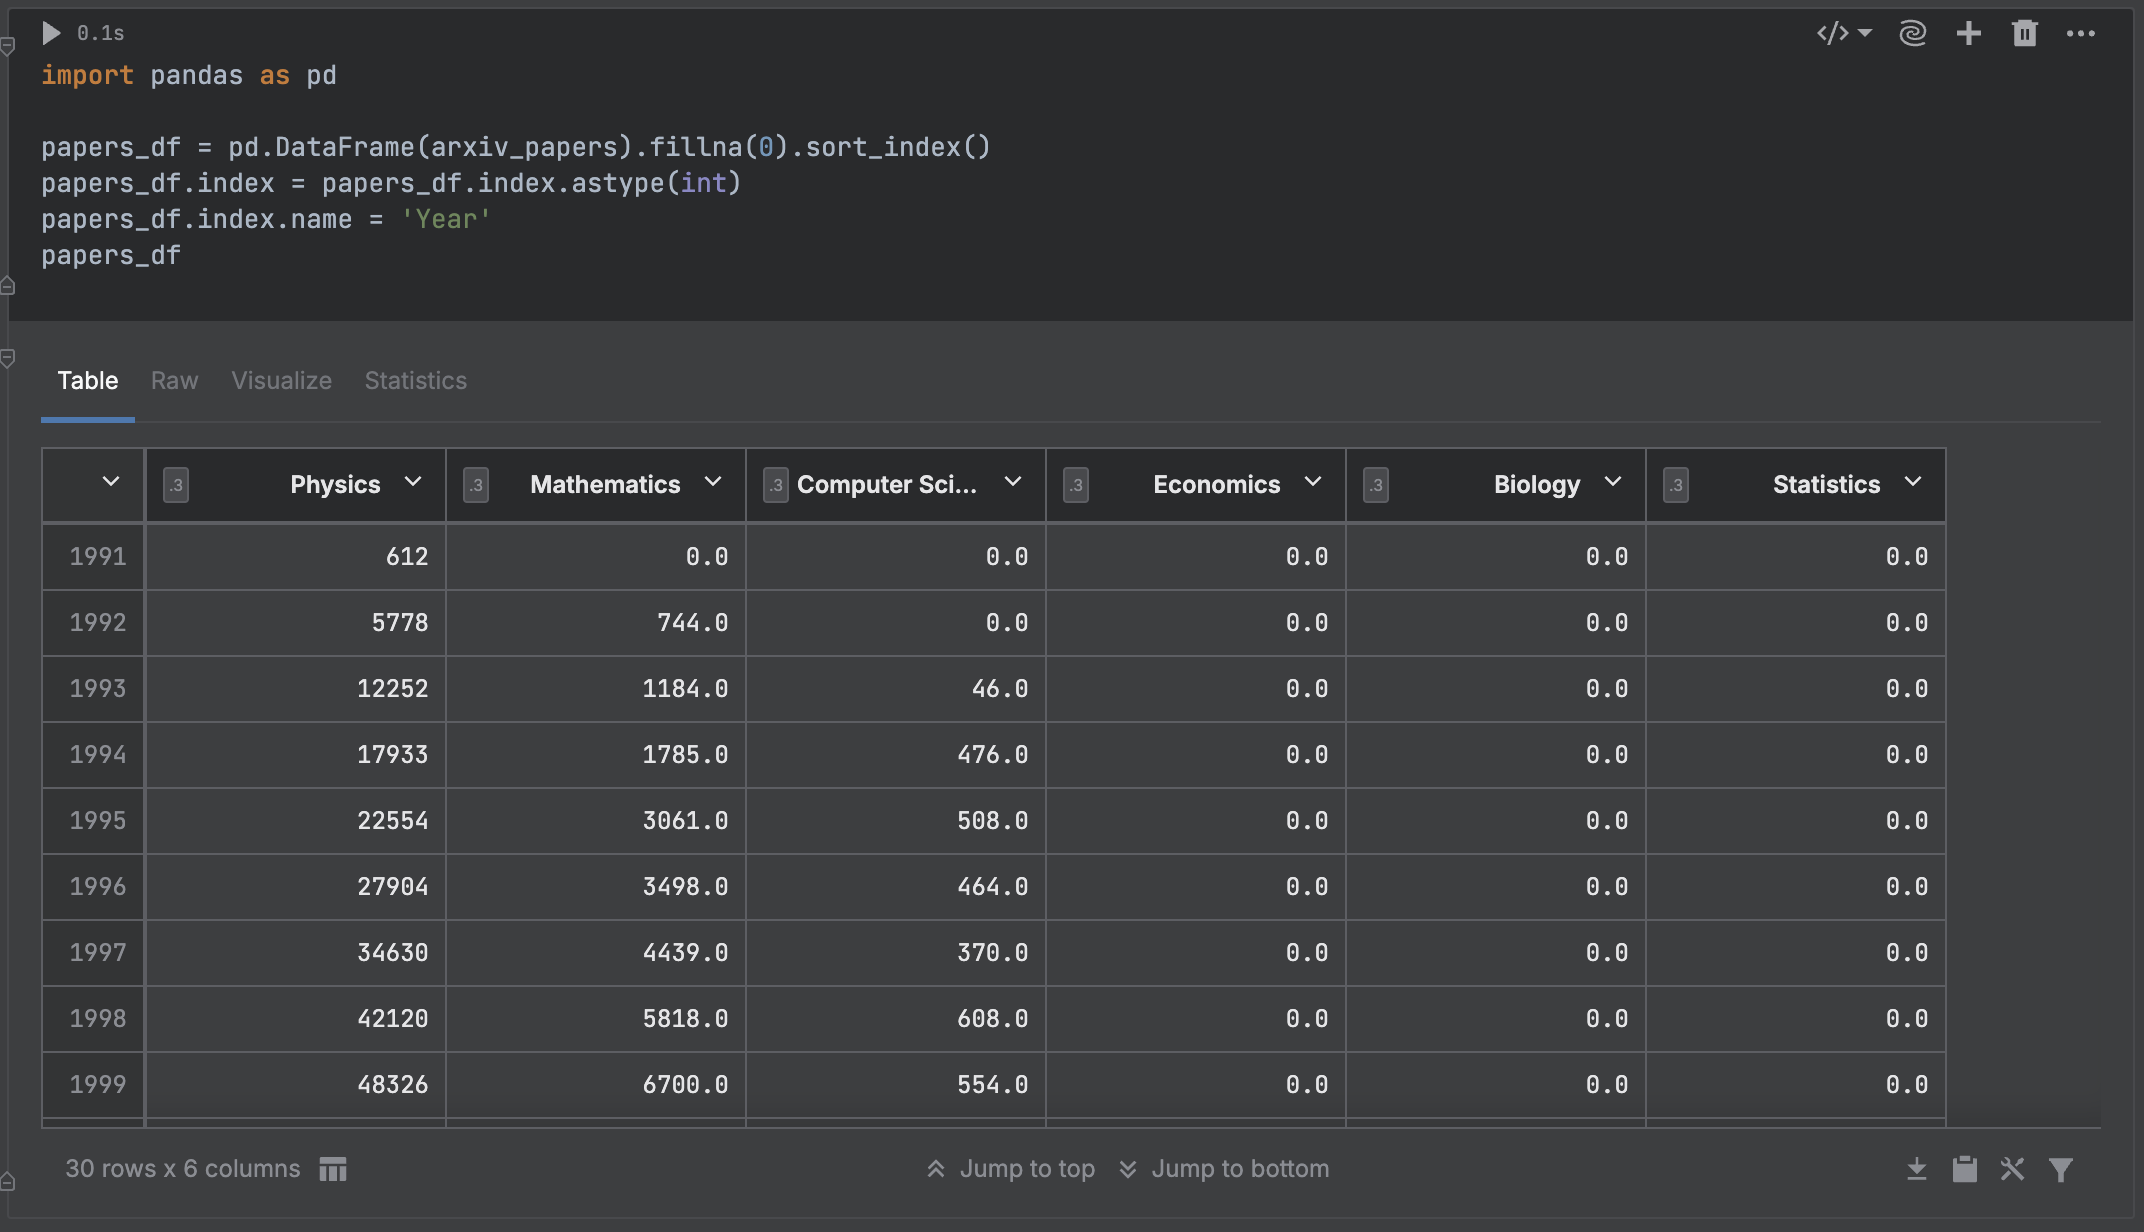Select Jump to bottom
Image resolution: width=2144 pixels, height=1232 pixels.
click(1240, 1168)
